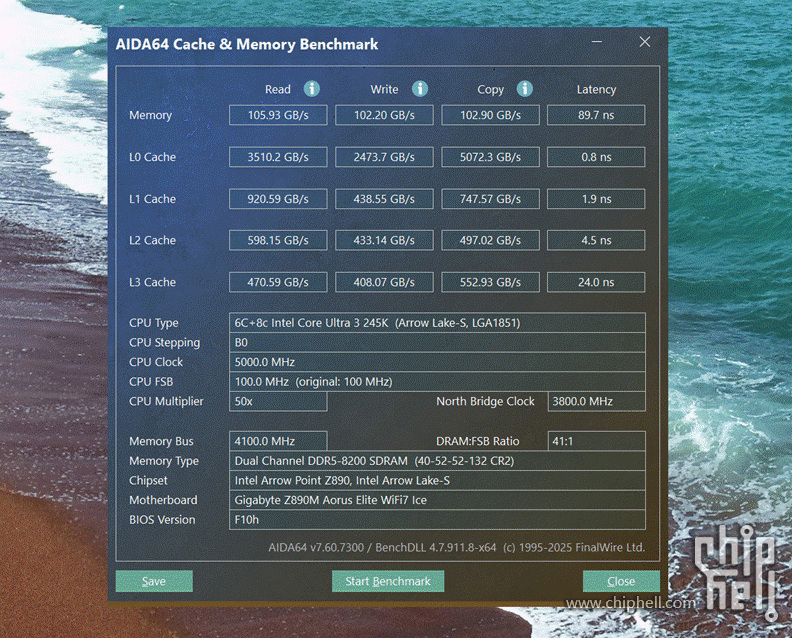
Task: Click L3 Cache Latency value 24.0 ns
Action: (x=596, y=282)
